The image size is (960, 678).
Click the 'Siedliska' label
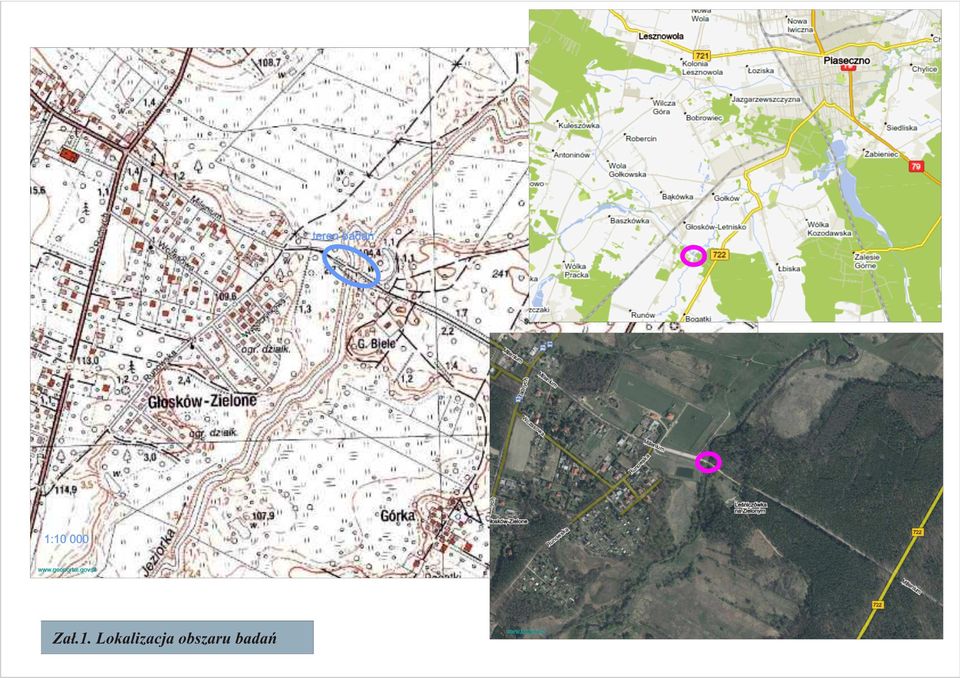(x=902, y=127)
